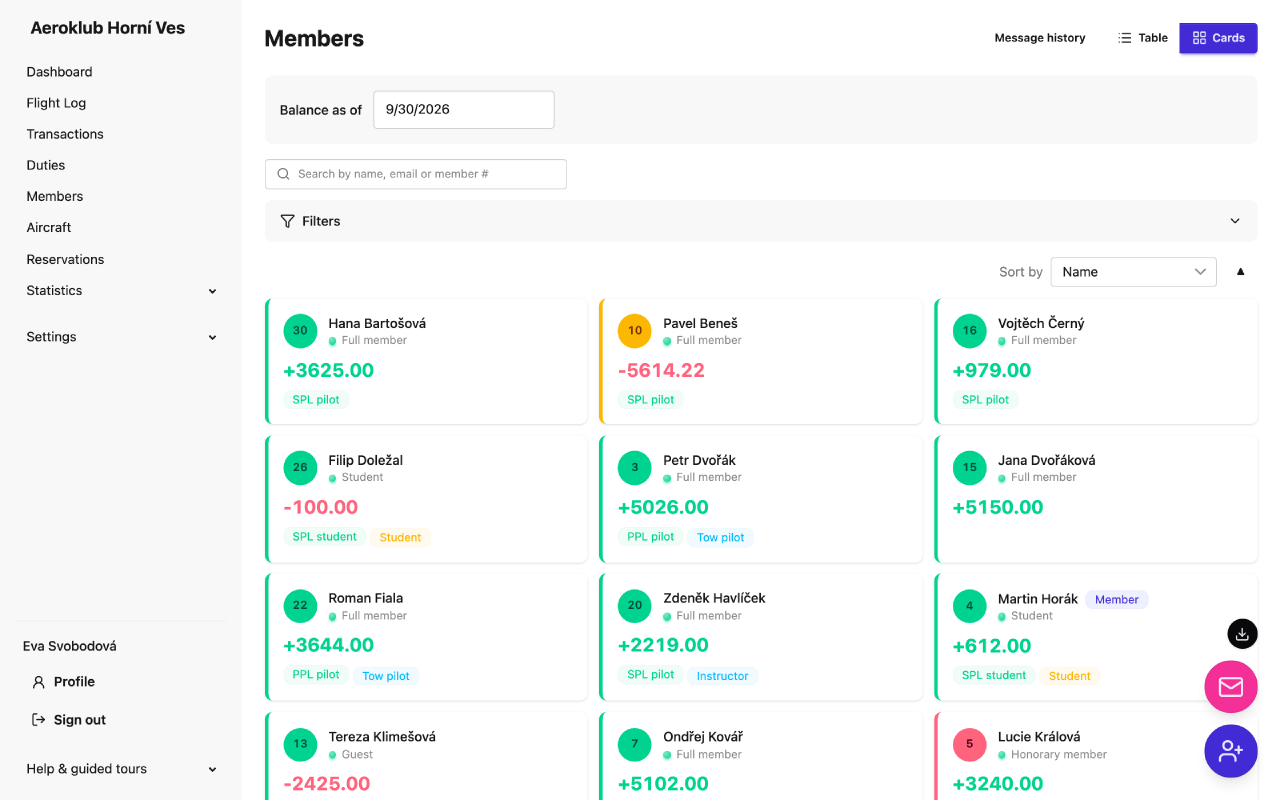
Task: Click the magnifier icon in search box
Action: [x=284, y=174]
